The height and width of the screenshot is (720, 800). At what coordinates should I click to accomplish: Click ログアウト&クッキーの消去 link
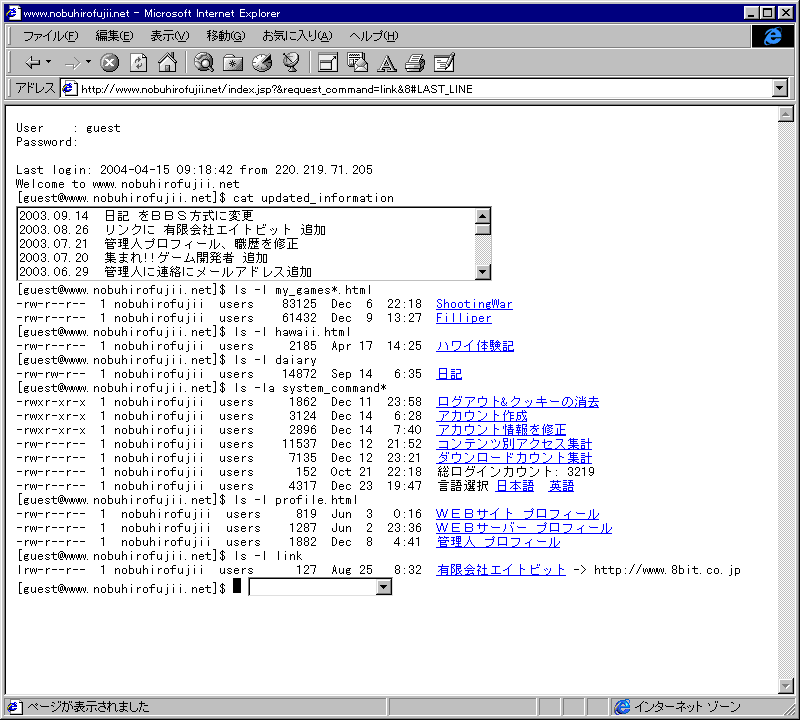click(x=518, y=402)
